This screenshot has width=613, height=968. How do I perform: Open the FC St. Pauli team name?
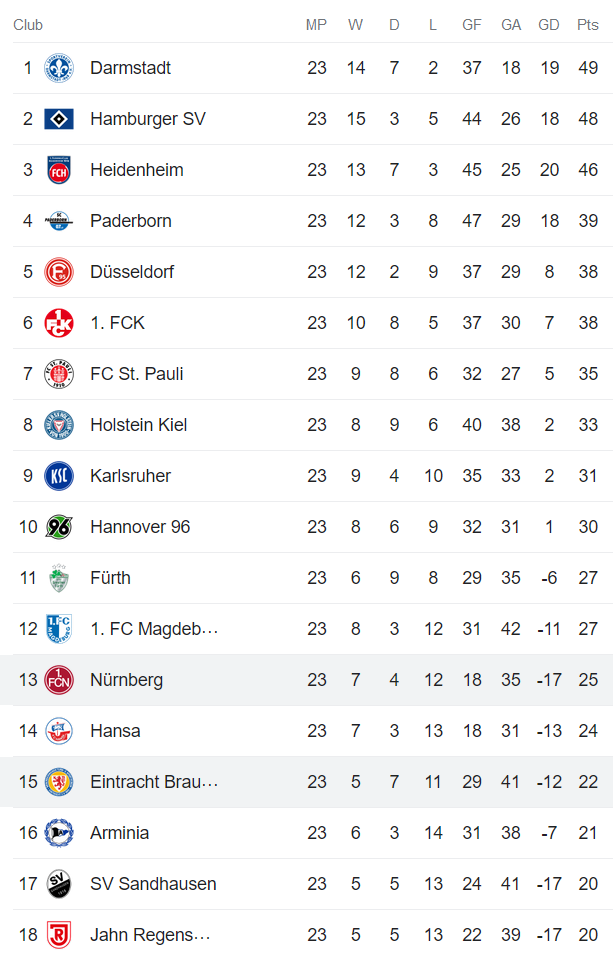coord(136,374)
